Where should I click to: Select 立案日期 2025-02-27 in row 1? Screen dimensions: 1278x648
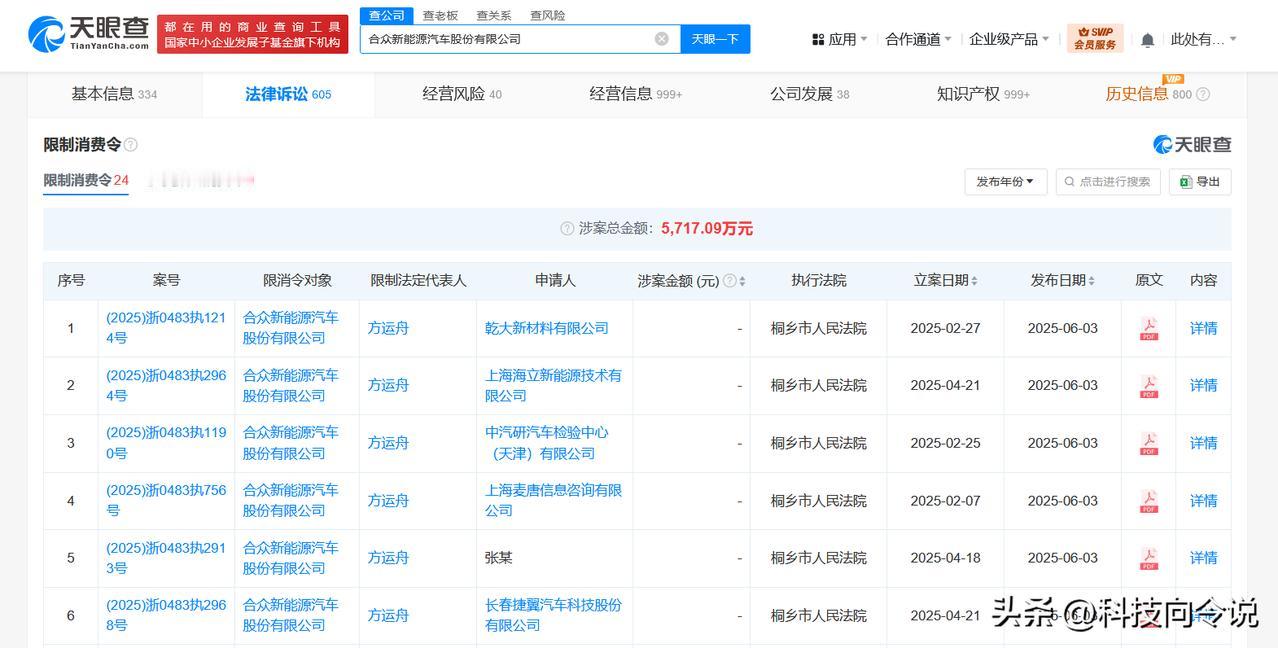[945, 329]
